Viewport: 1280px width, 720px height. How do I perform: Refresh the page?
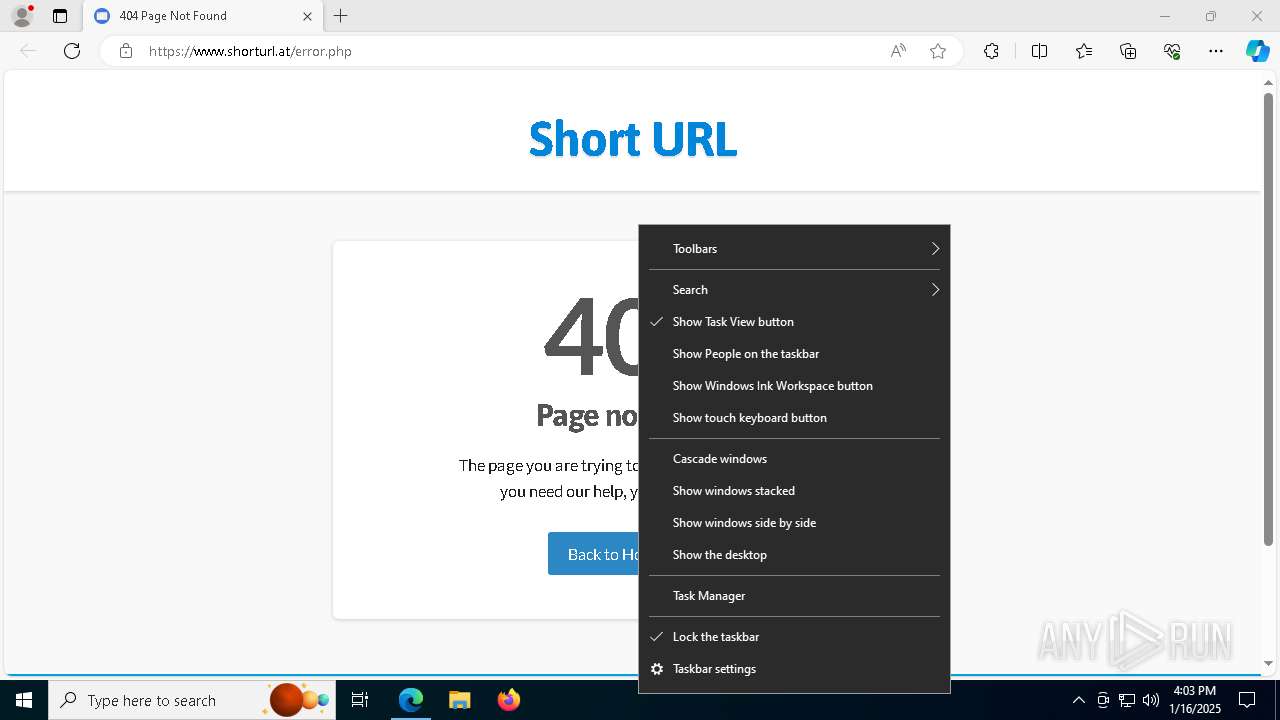tap(72, 51)
